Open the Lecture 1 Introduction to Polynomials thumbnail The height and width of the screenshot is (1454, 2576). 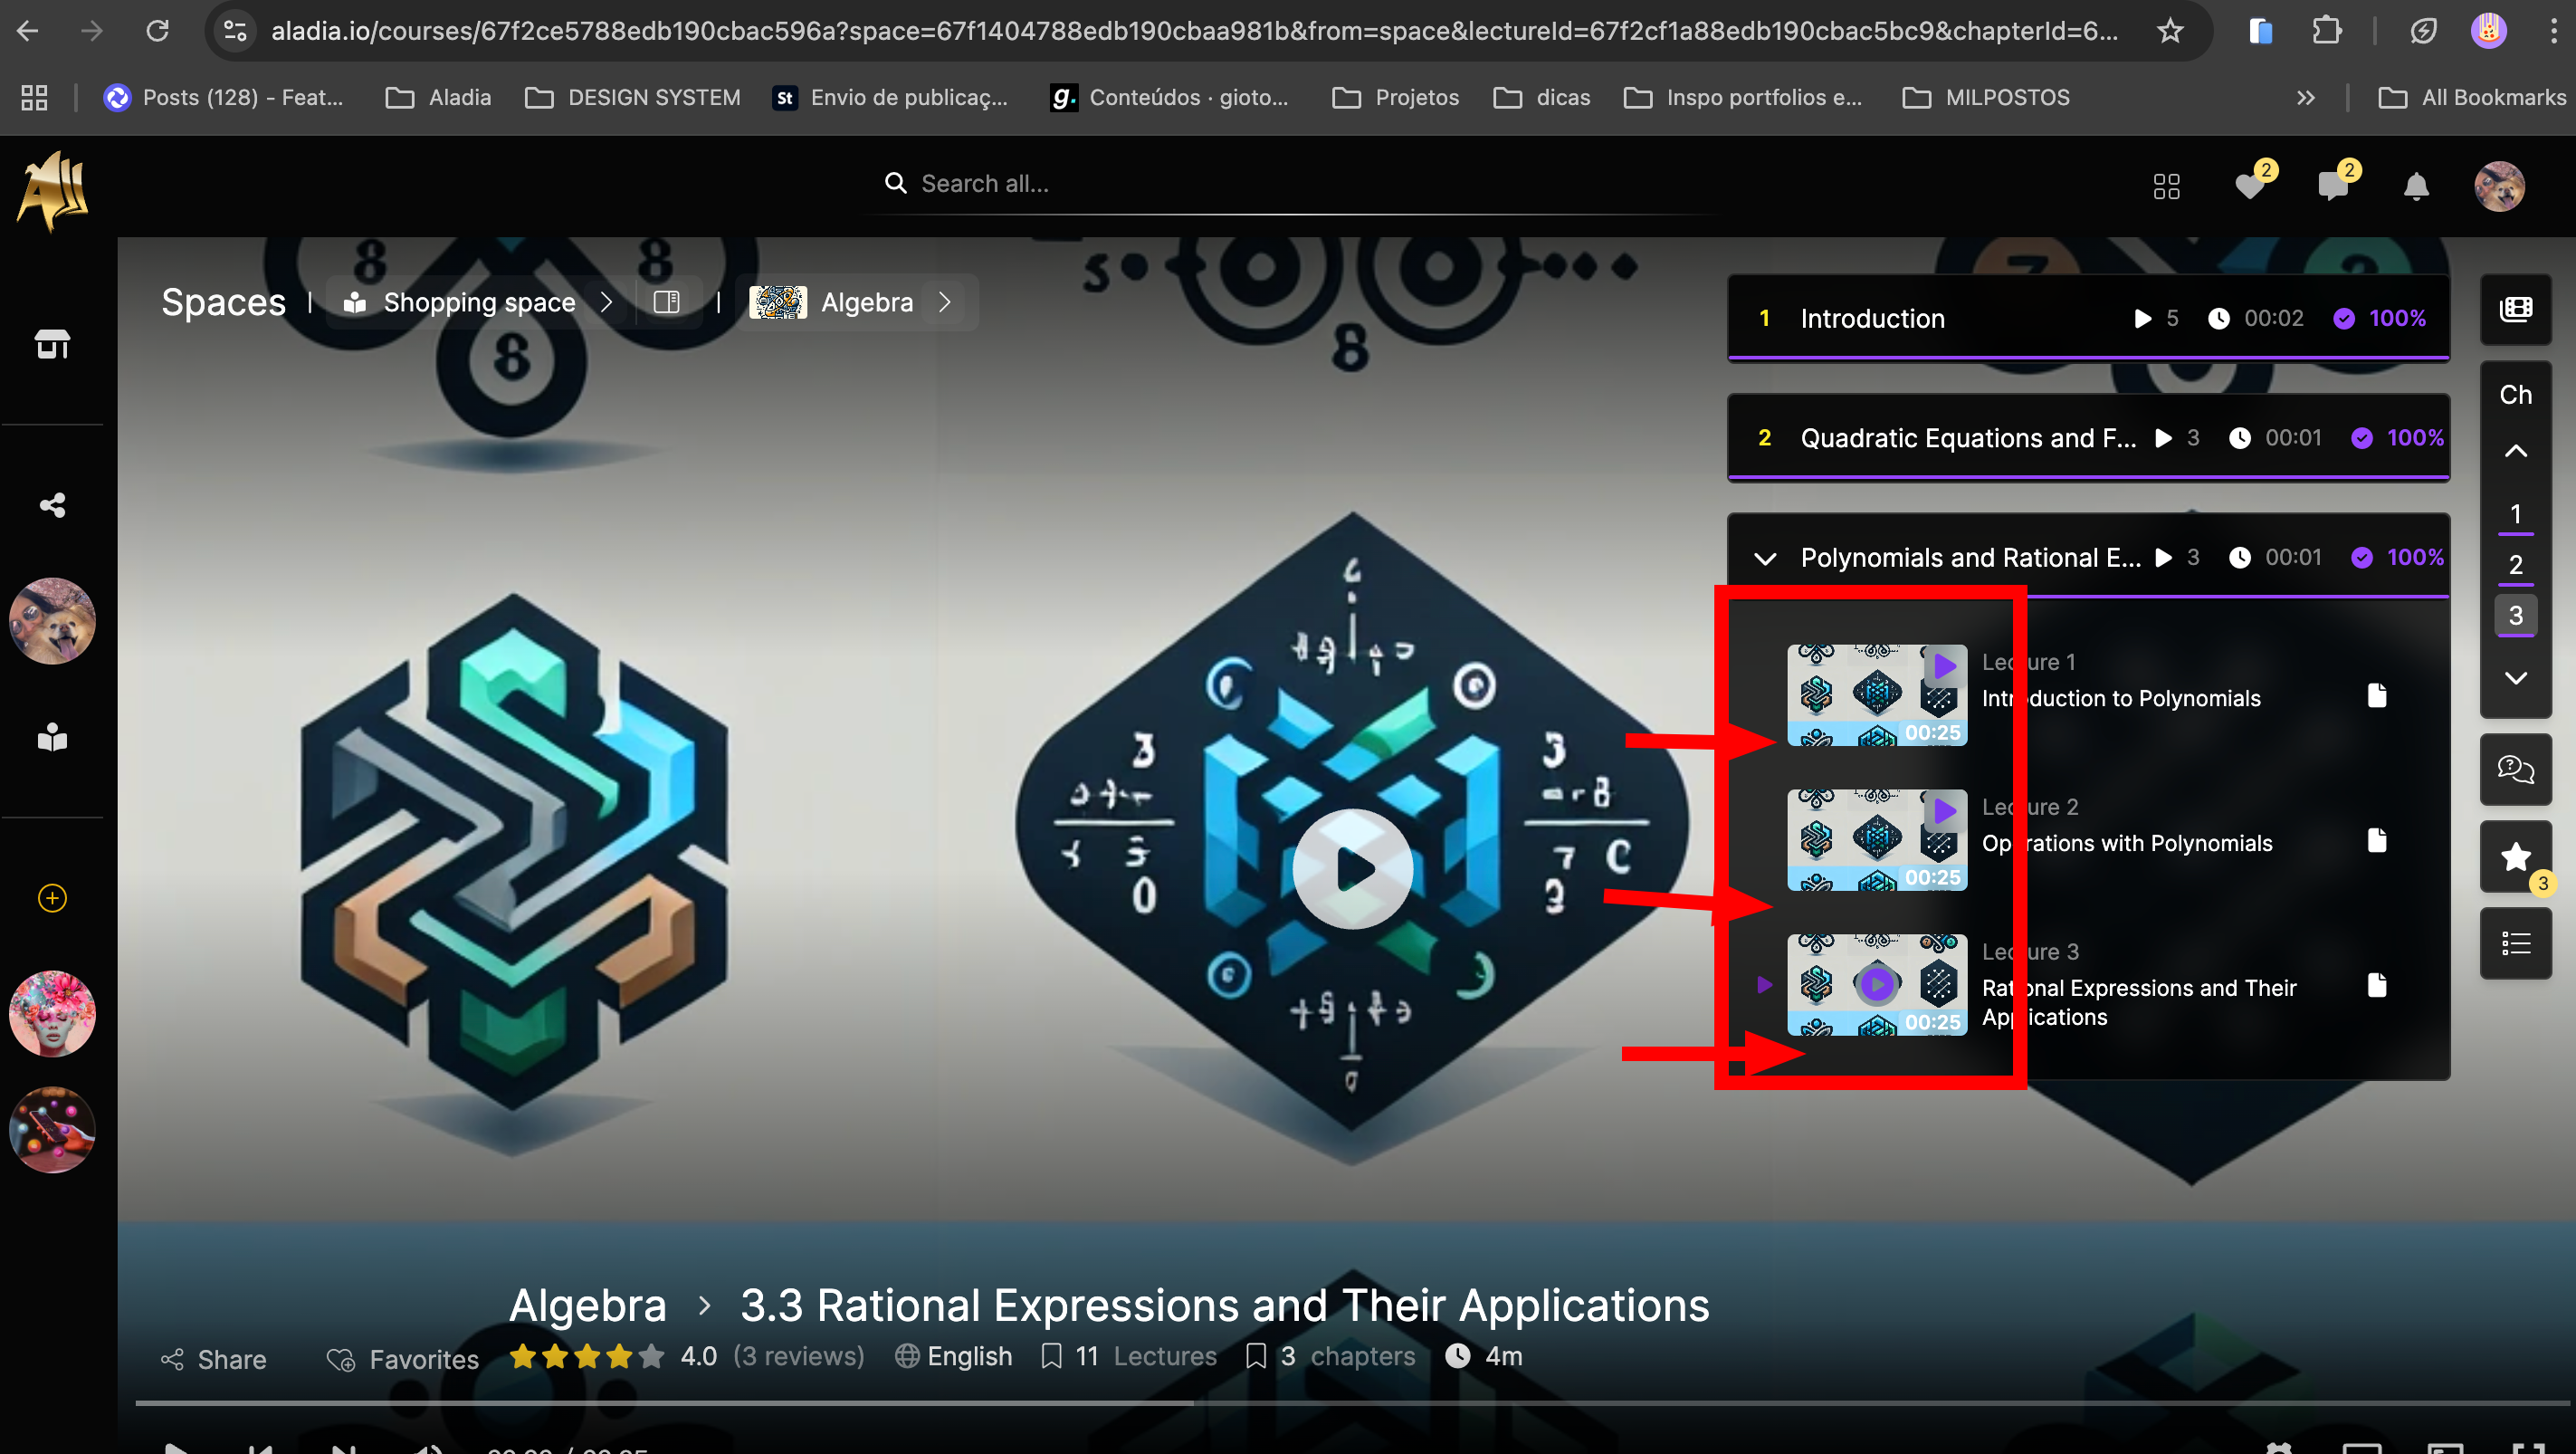(1877, 695)
